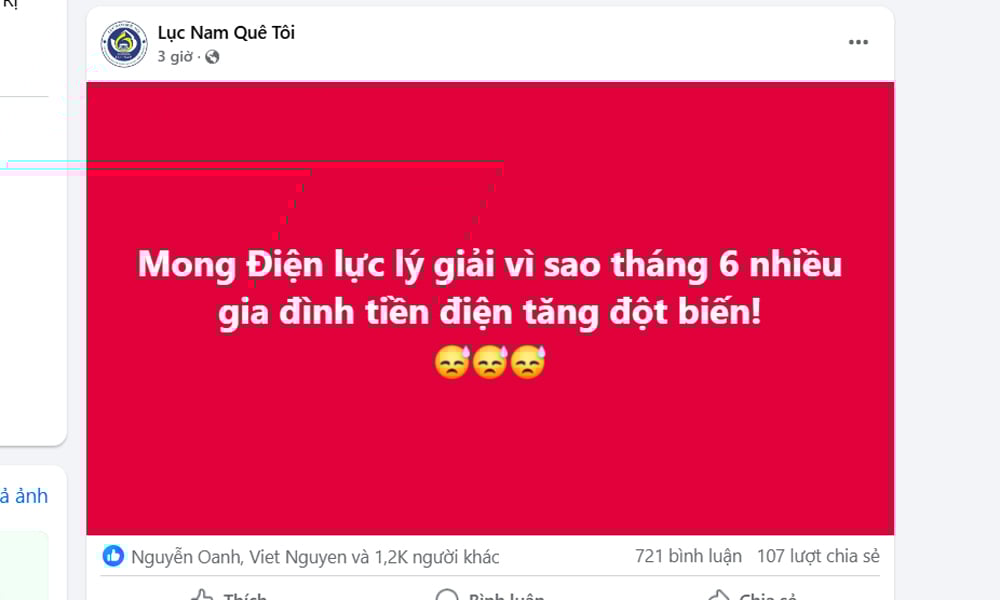1000x600 pixels.
Task: Open the '107 lượt chia sẻ' shares list
Action: point(818,556)
